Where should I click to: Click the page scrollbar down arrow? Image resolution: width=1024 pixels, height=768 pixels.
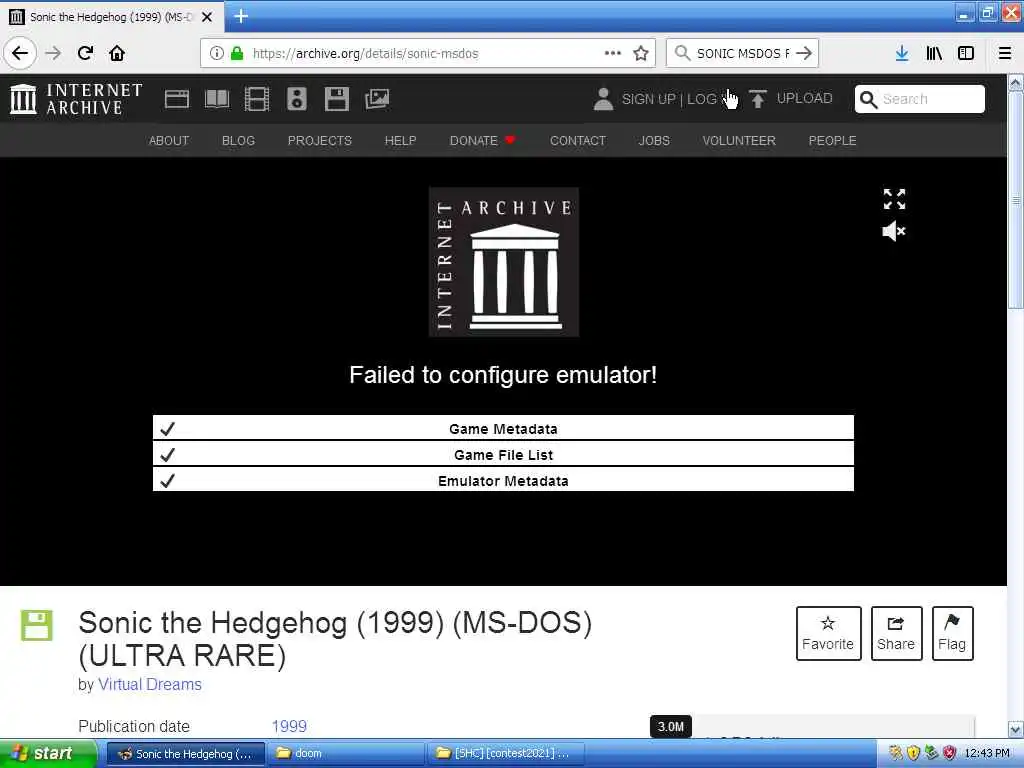[1016, 729]
